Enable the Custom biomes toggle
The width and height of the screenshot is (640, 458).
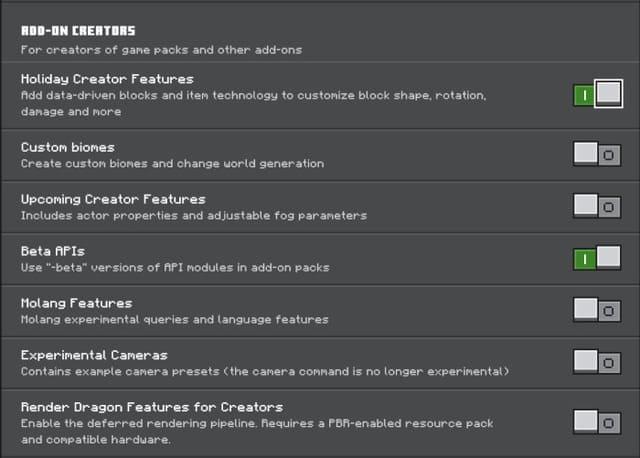pos(597,154)
